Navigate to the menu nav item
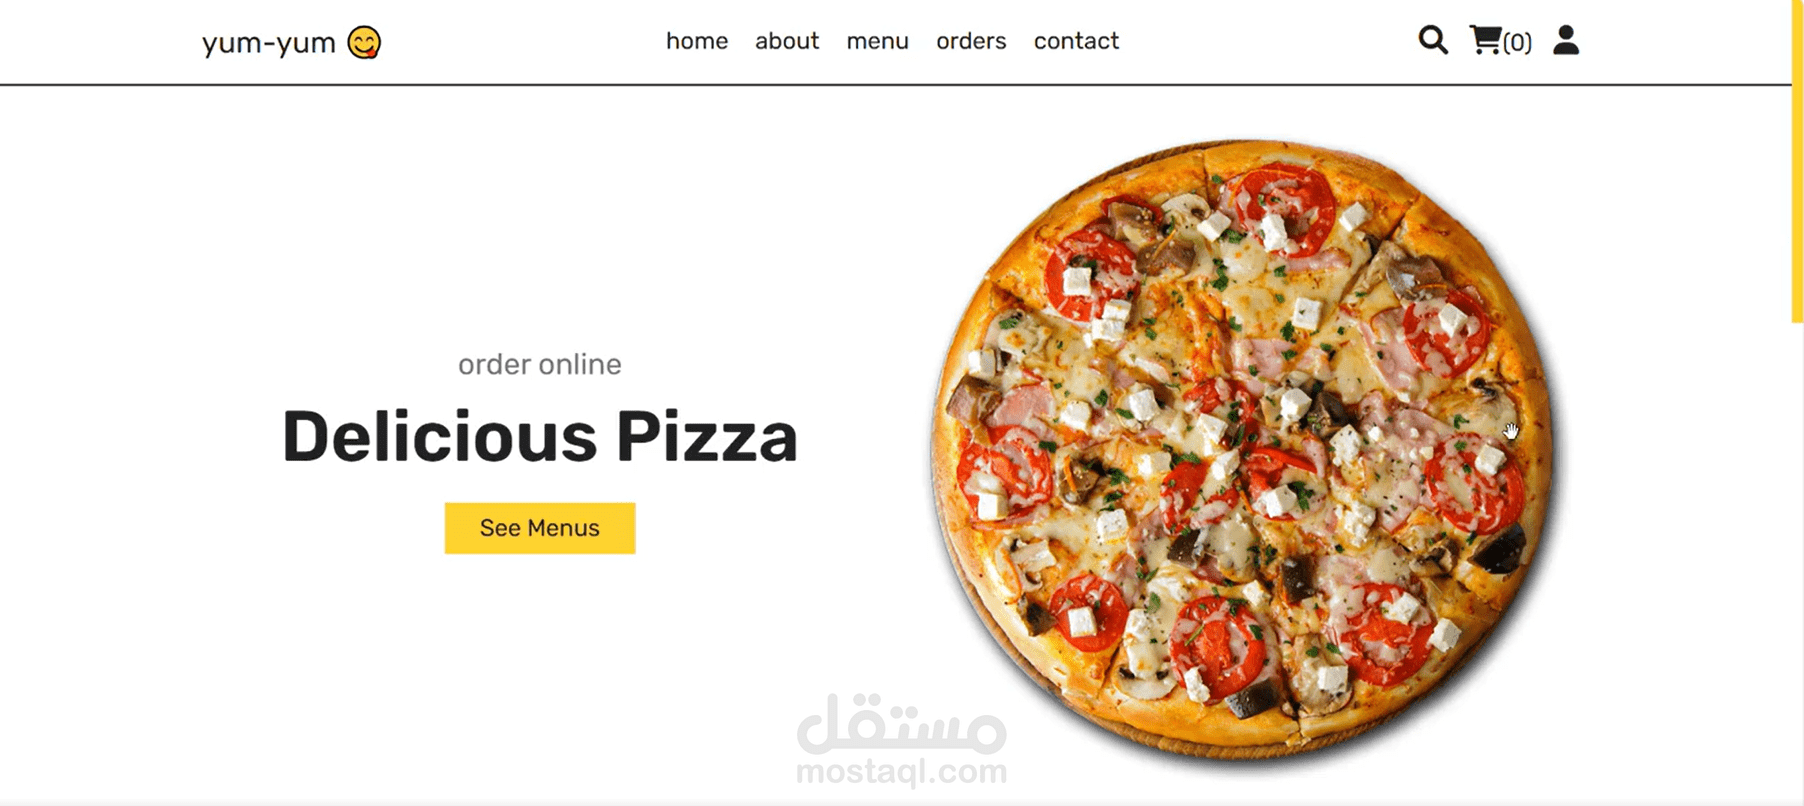The width and height of the screenshot is (1804, 806). [877, 41]
